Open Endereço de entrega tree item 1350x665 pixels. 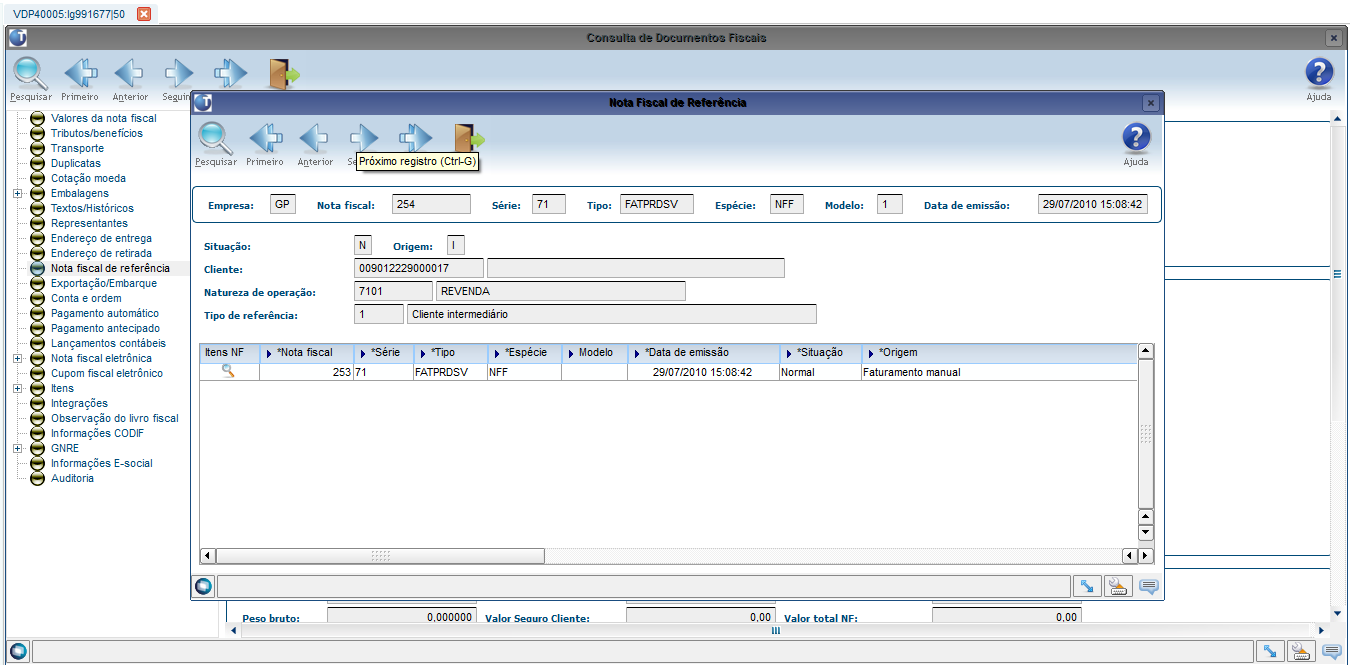101,238
